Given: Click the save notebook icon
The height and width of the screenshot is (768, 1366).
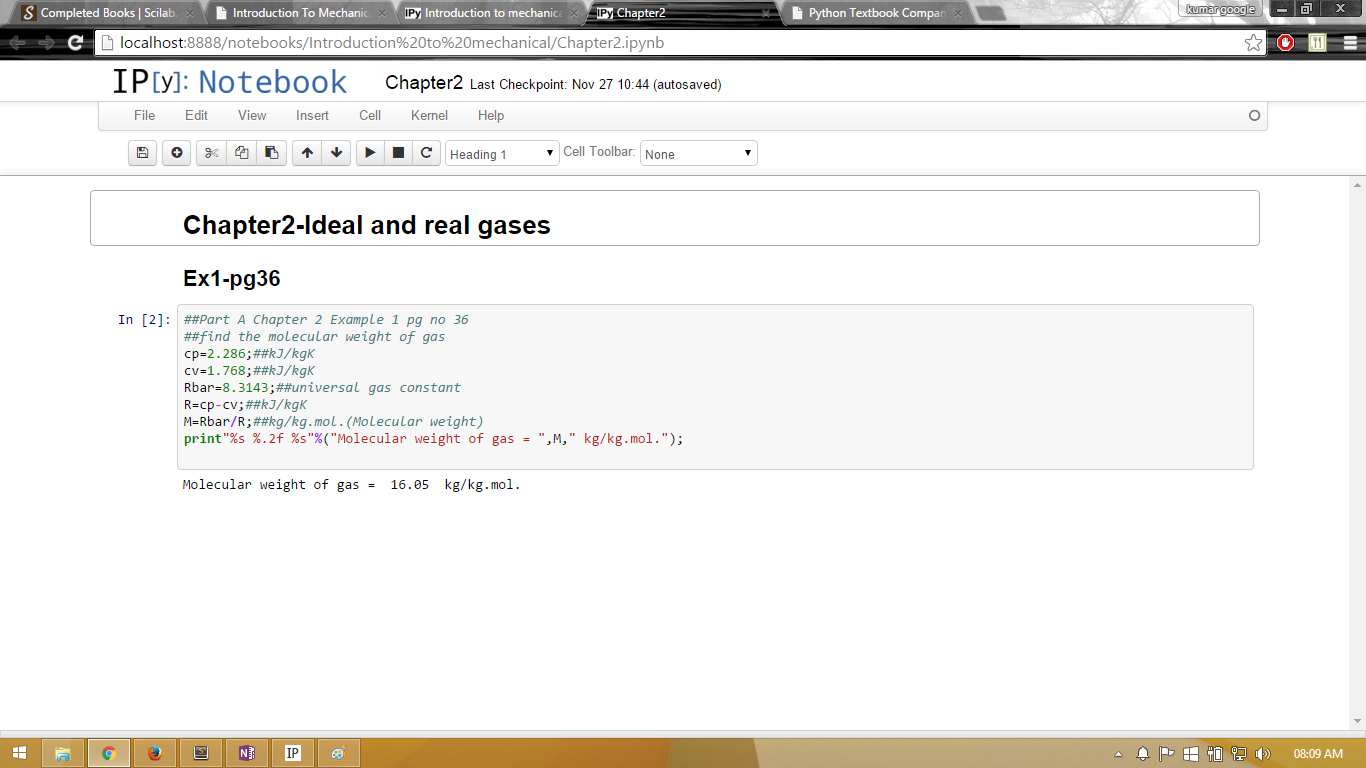Looking at the screenshot, I should tap(142, 153).
